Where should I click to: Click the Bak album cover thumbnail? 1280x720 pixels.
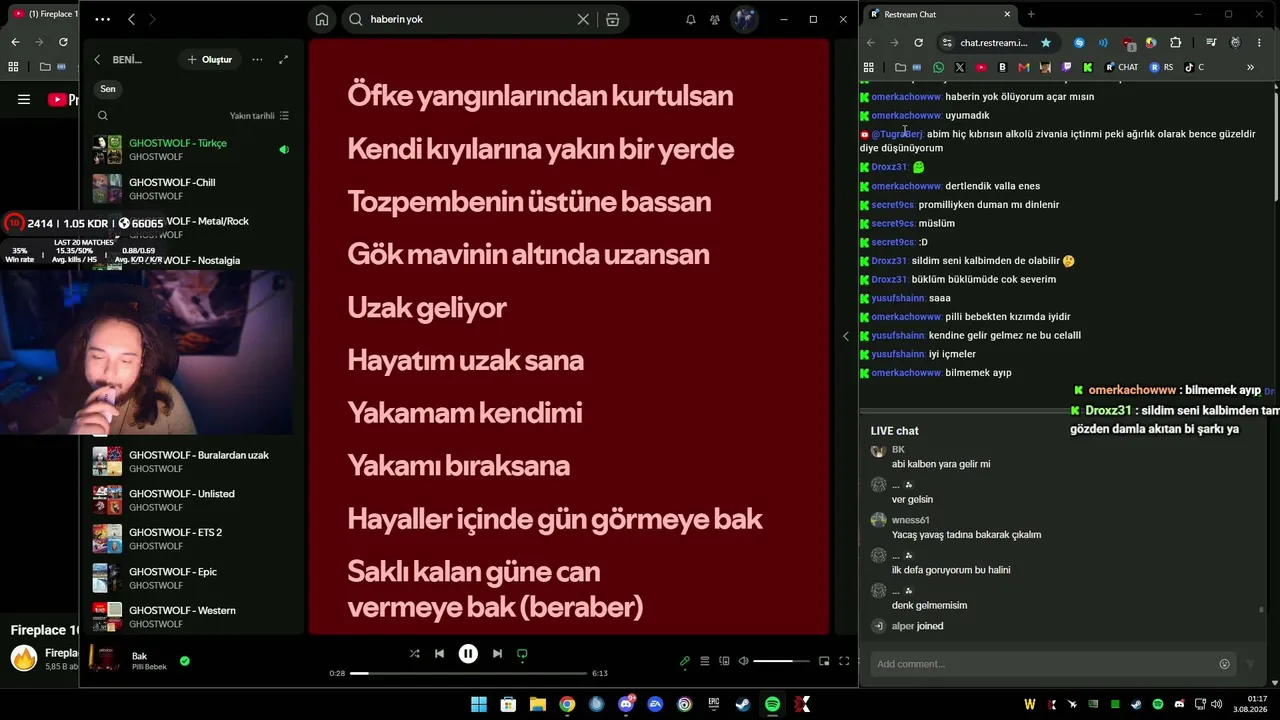[105, 658]
